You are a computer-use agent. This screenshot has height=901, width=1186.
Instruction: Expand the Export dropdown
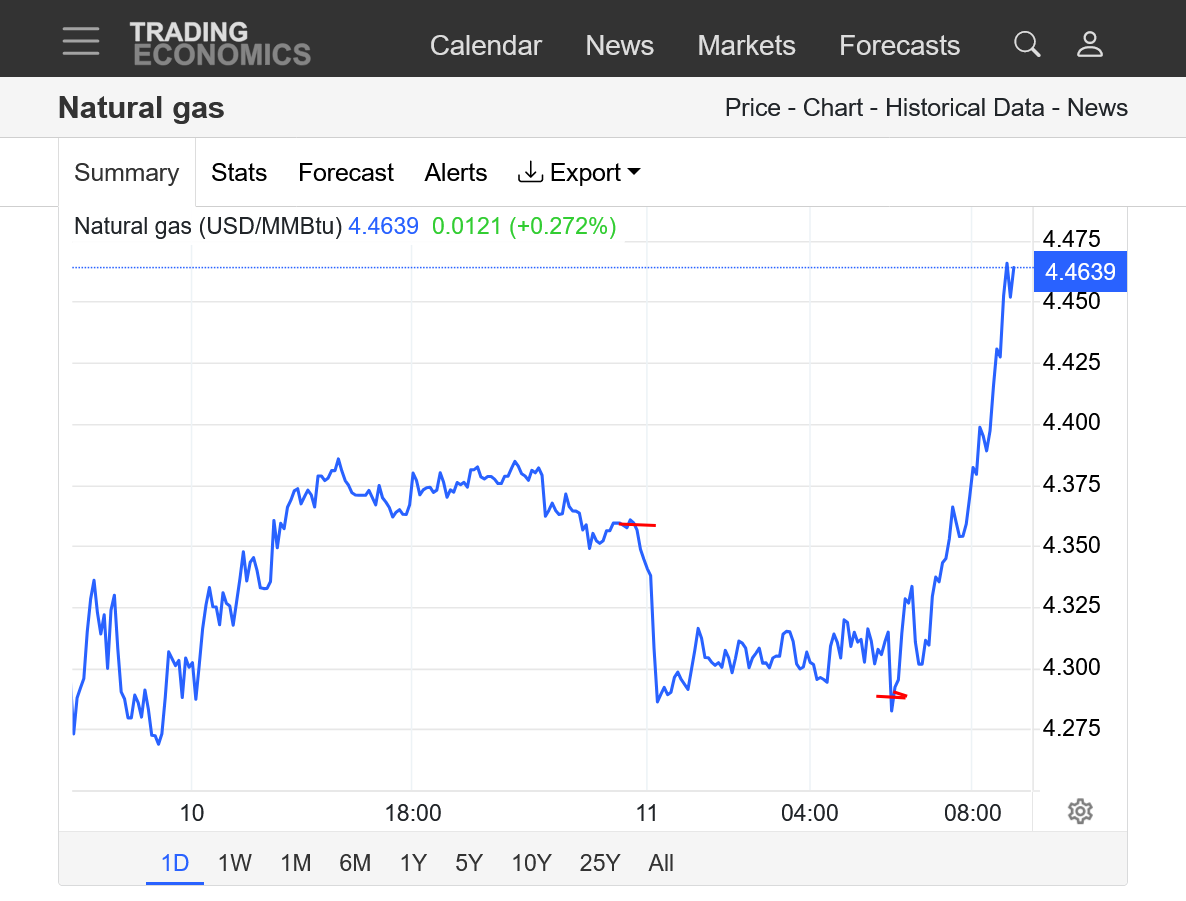tap(579, 173)
